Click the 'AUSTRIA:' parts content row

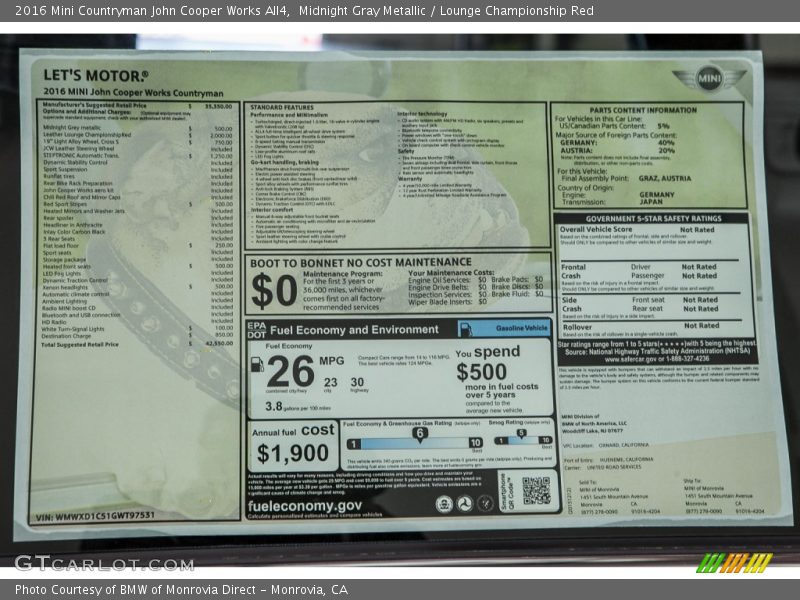[617, 151]
